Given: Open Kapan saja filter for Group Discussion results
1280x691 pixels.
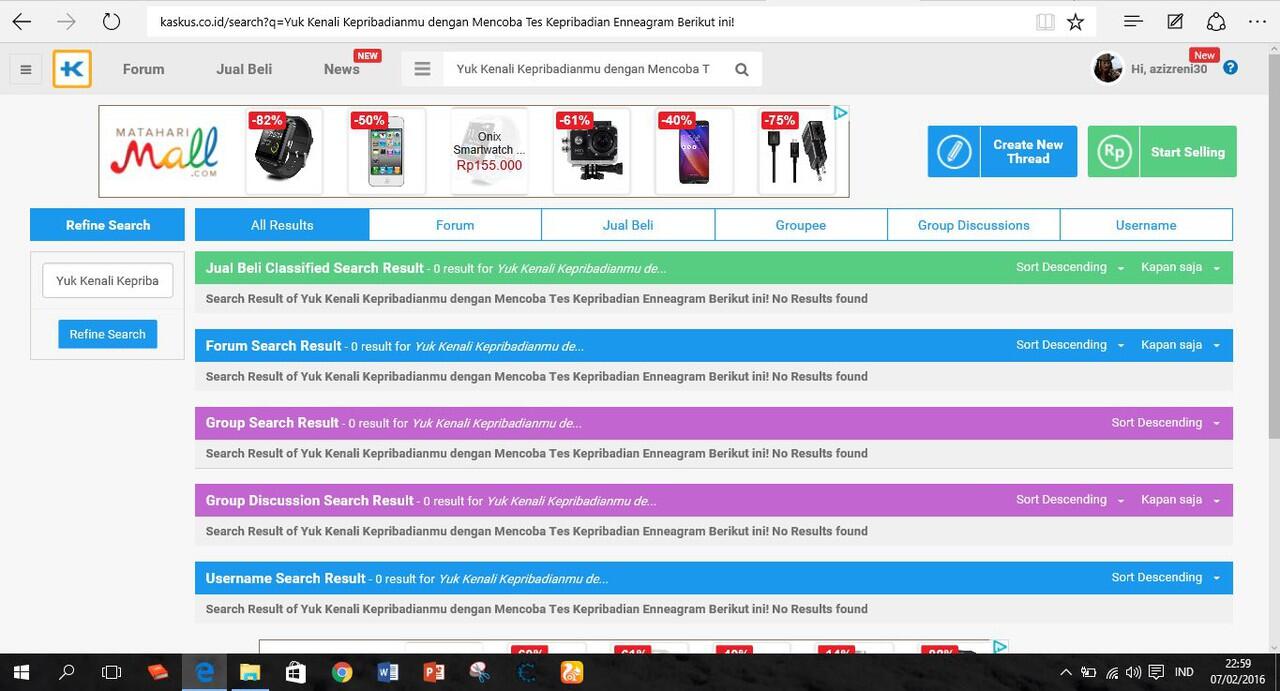Looking at the screenshot, I should (1181, 500).
